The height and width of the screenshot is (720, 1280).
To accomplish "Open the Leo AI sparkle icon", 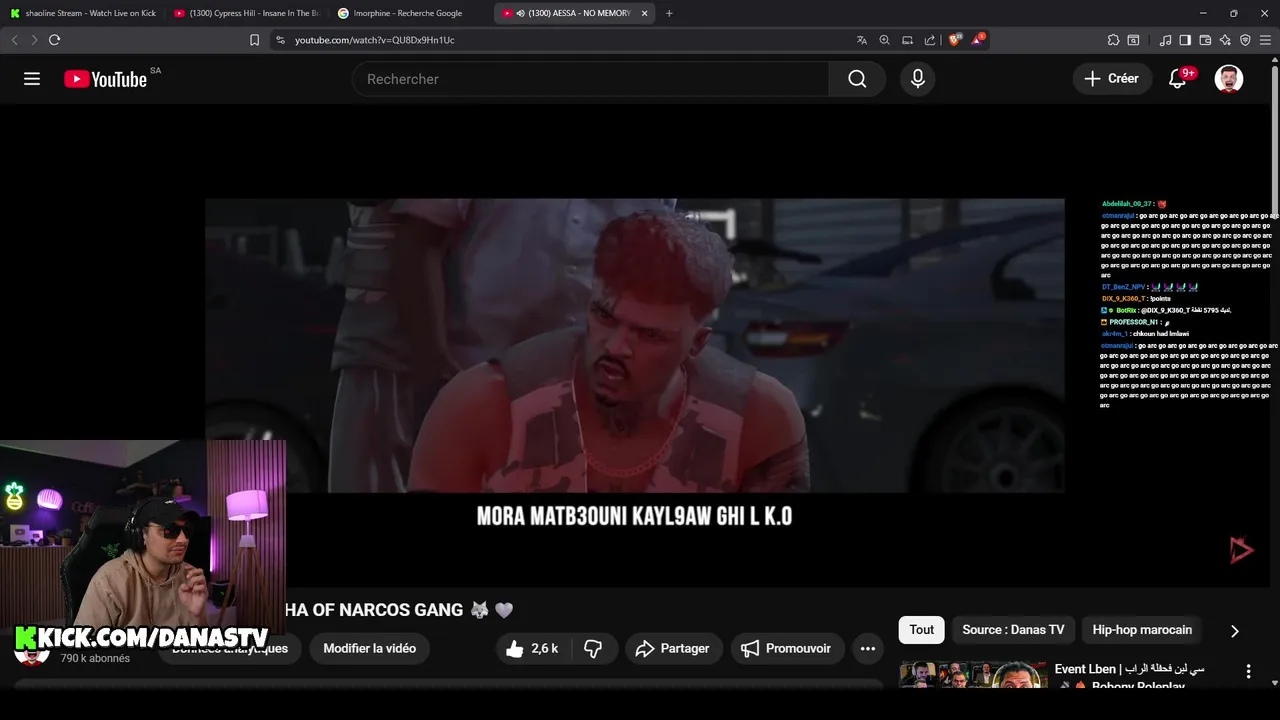I will tap(1225, 40).
